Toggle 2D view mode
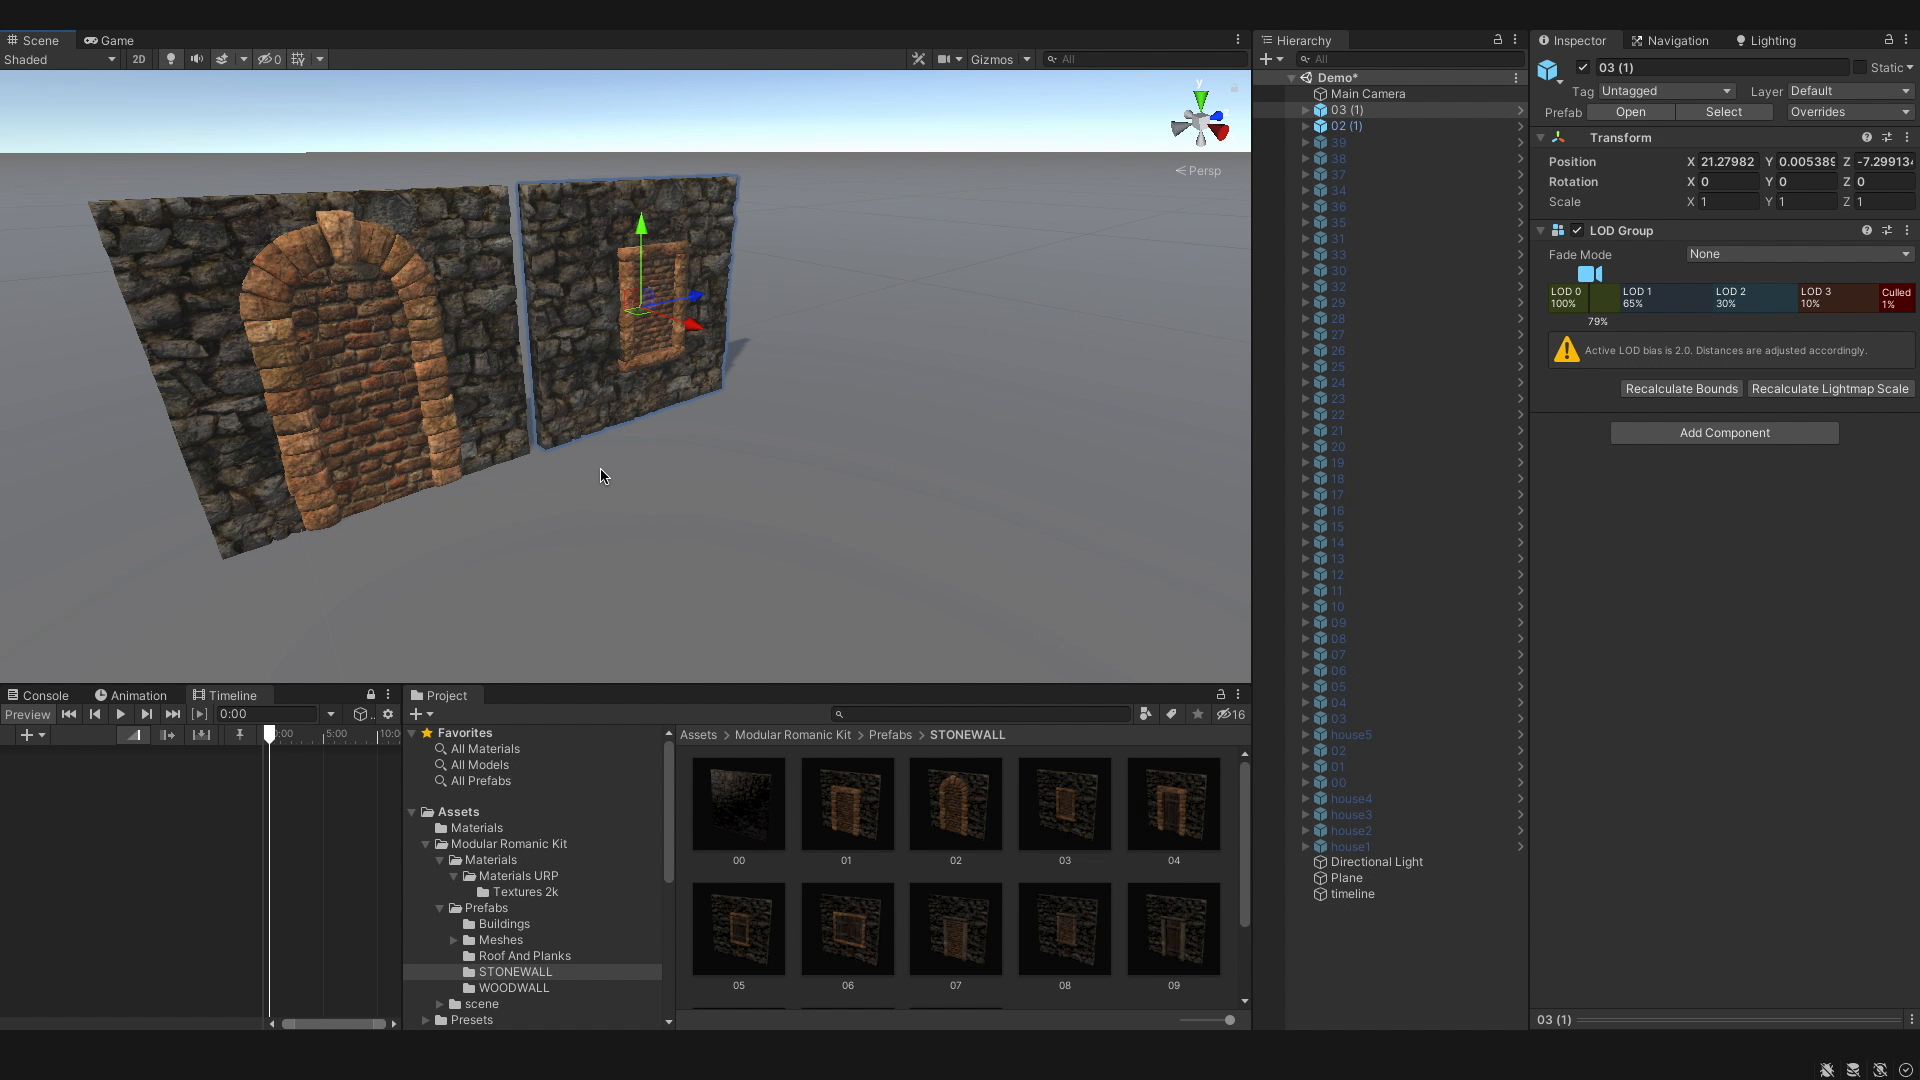1920x1080 pixels. [x=139, y=59]
